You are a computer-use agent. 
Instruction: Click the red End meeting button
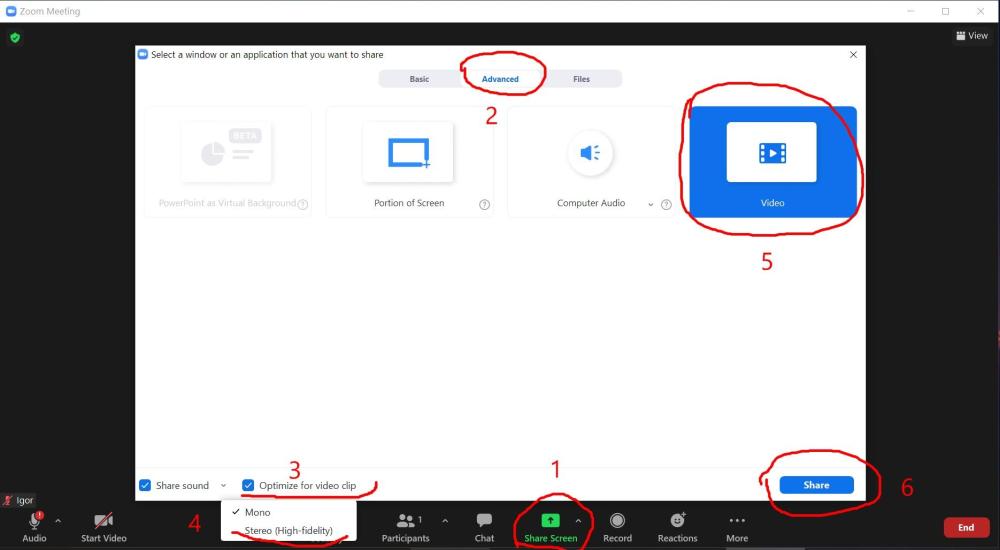click(x=965, y=528)
